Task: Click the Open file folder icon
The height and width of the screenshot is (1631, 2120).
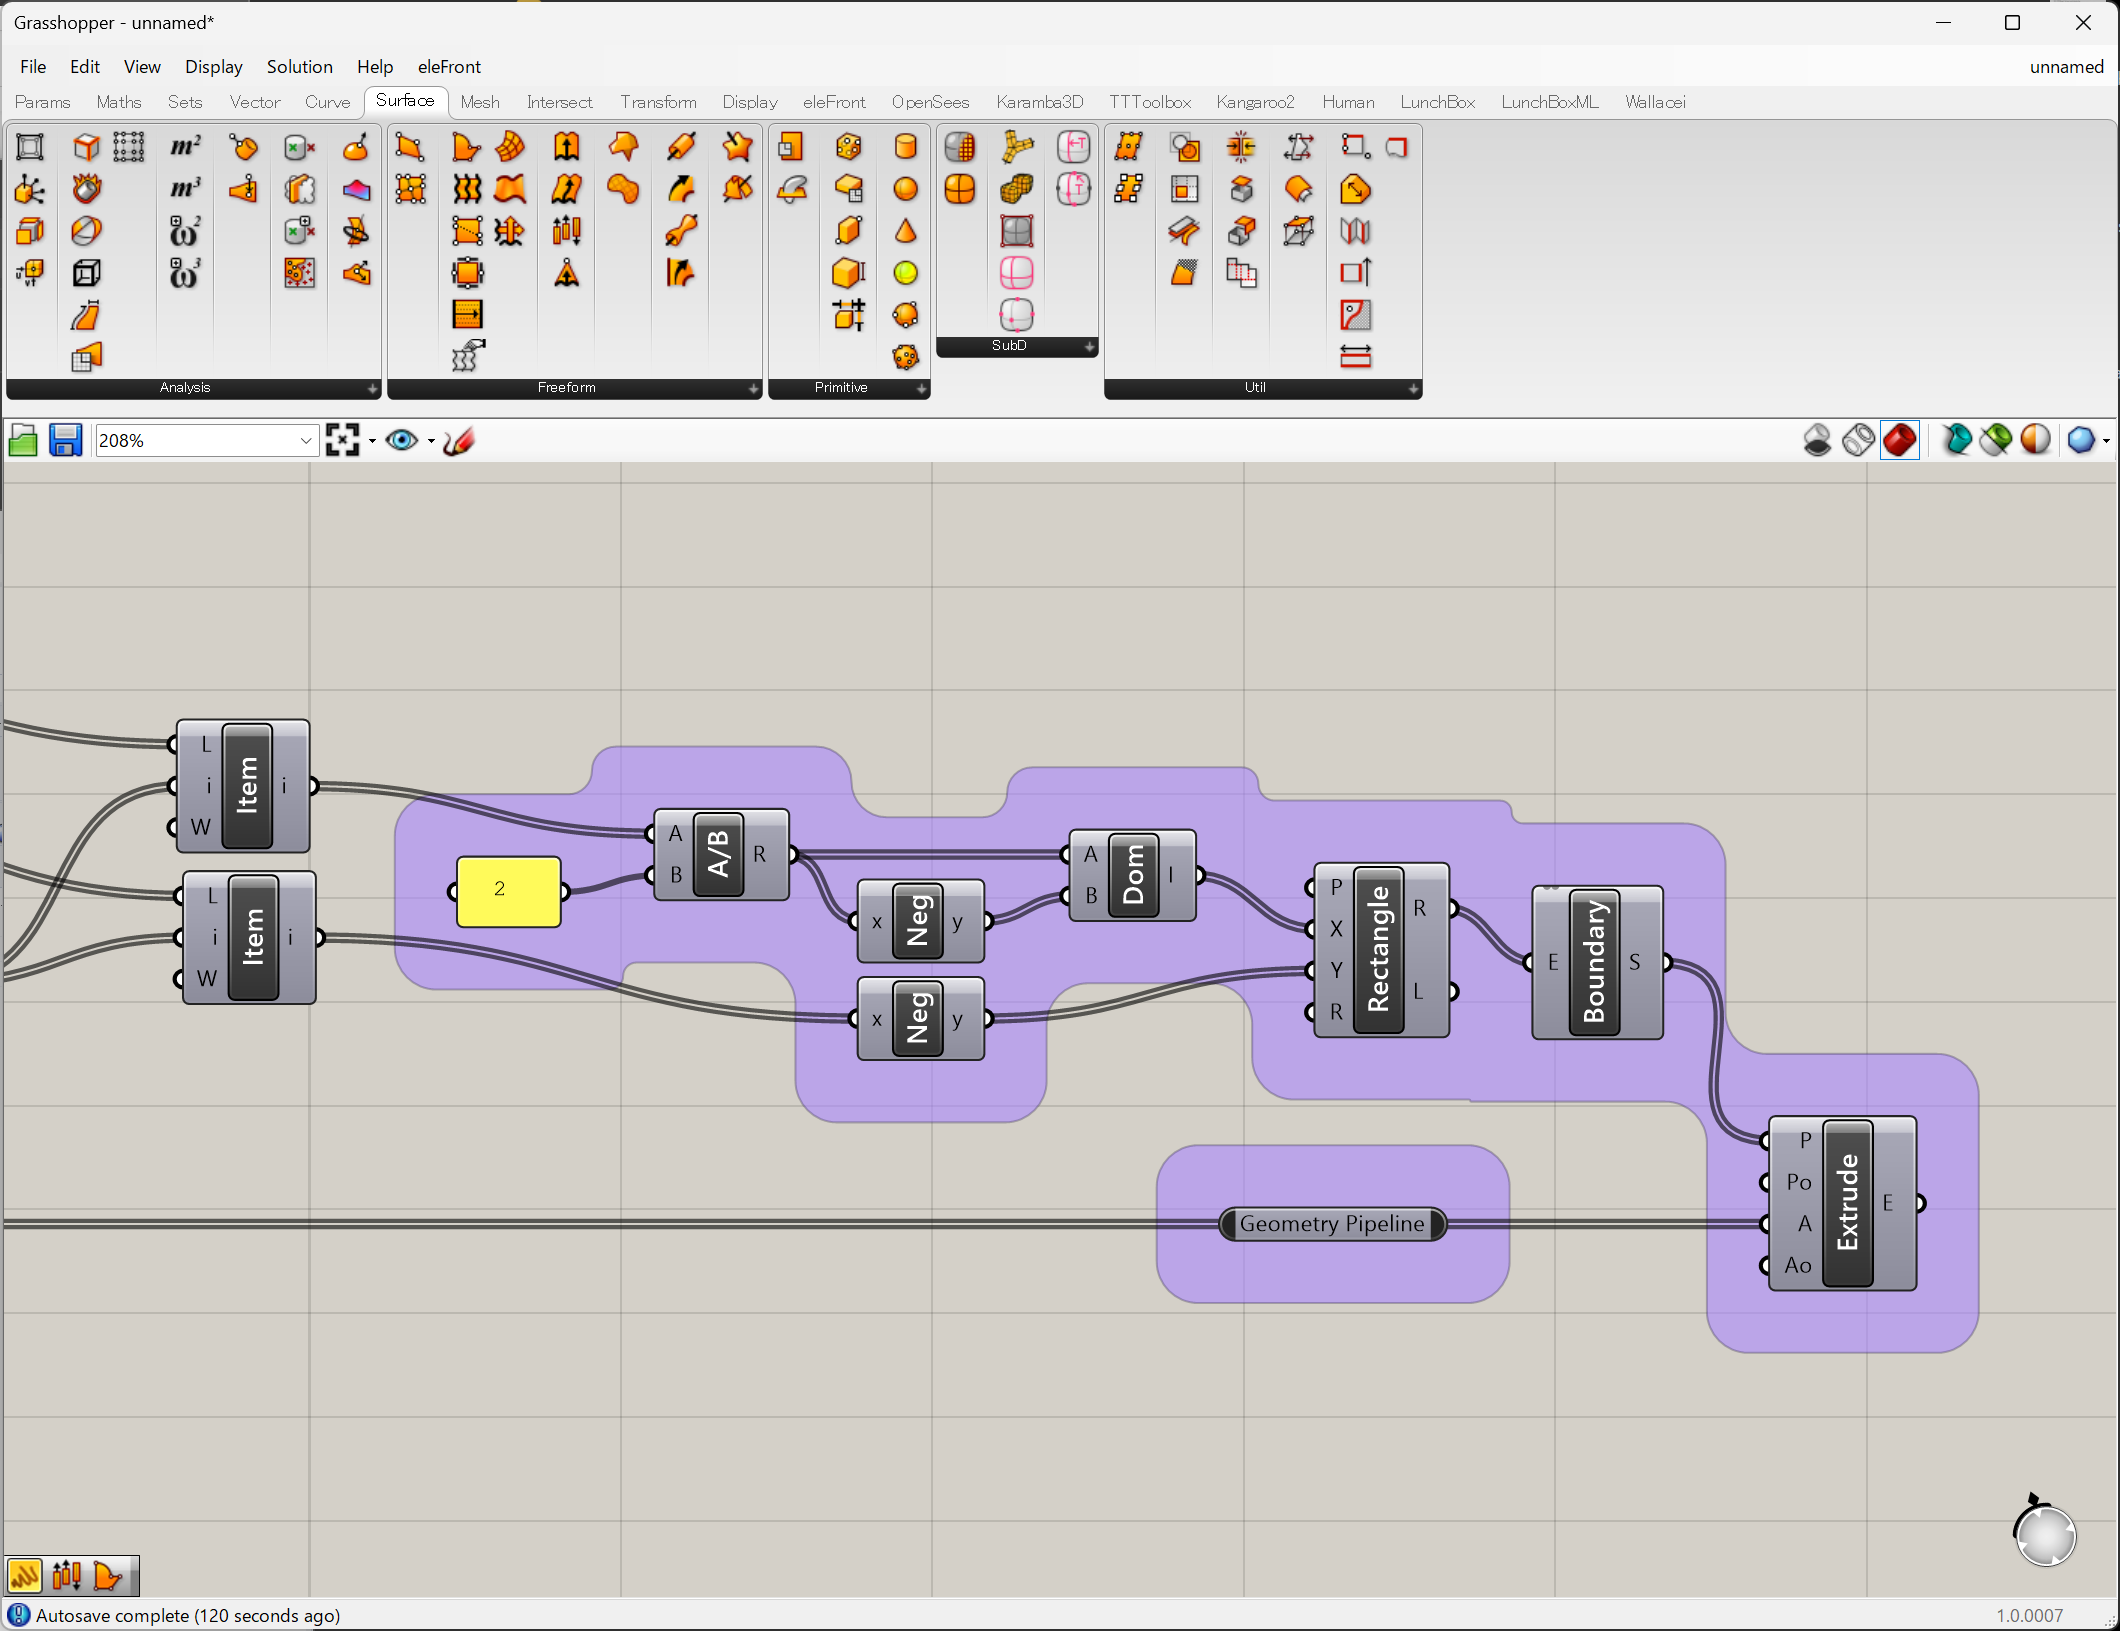Action: (23, 440)
